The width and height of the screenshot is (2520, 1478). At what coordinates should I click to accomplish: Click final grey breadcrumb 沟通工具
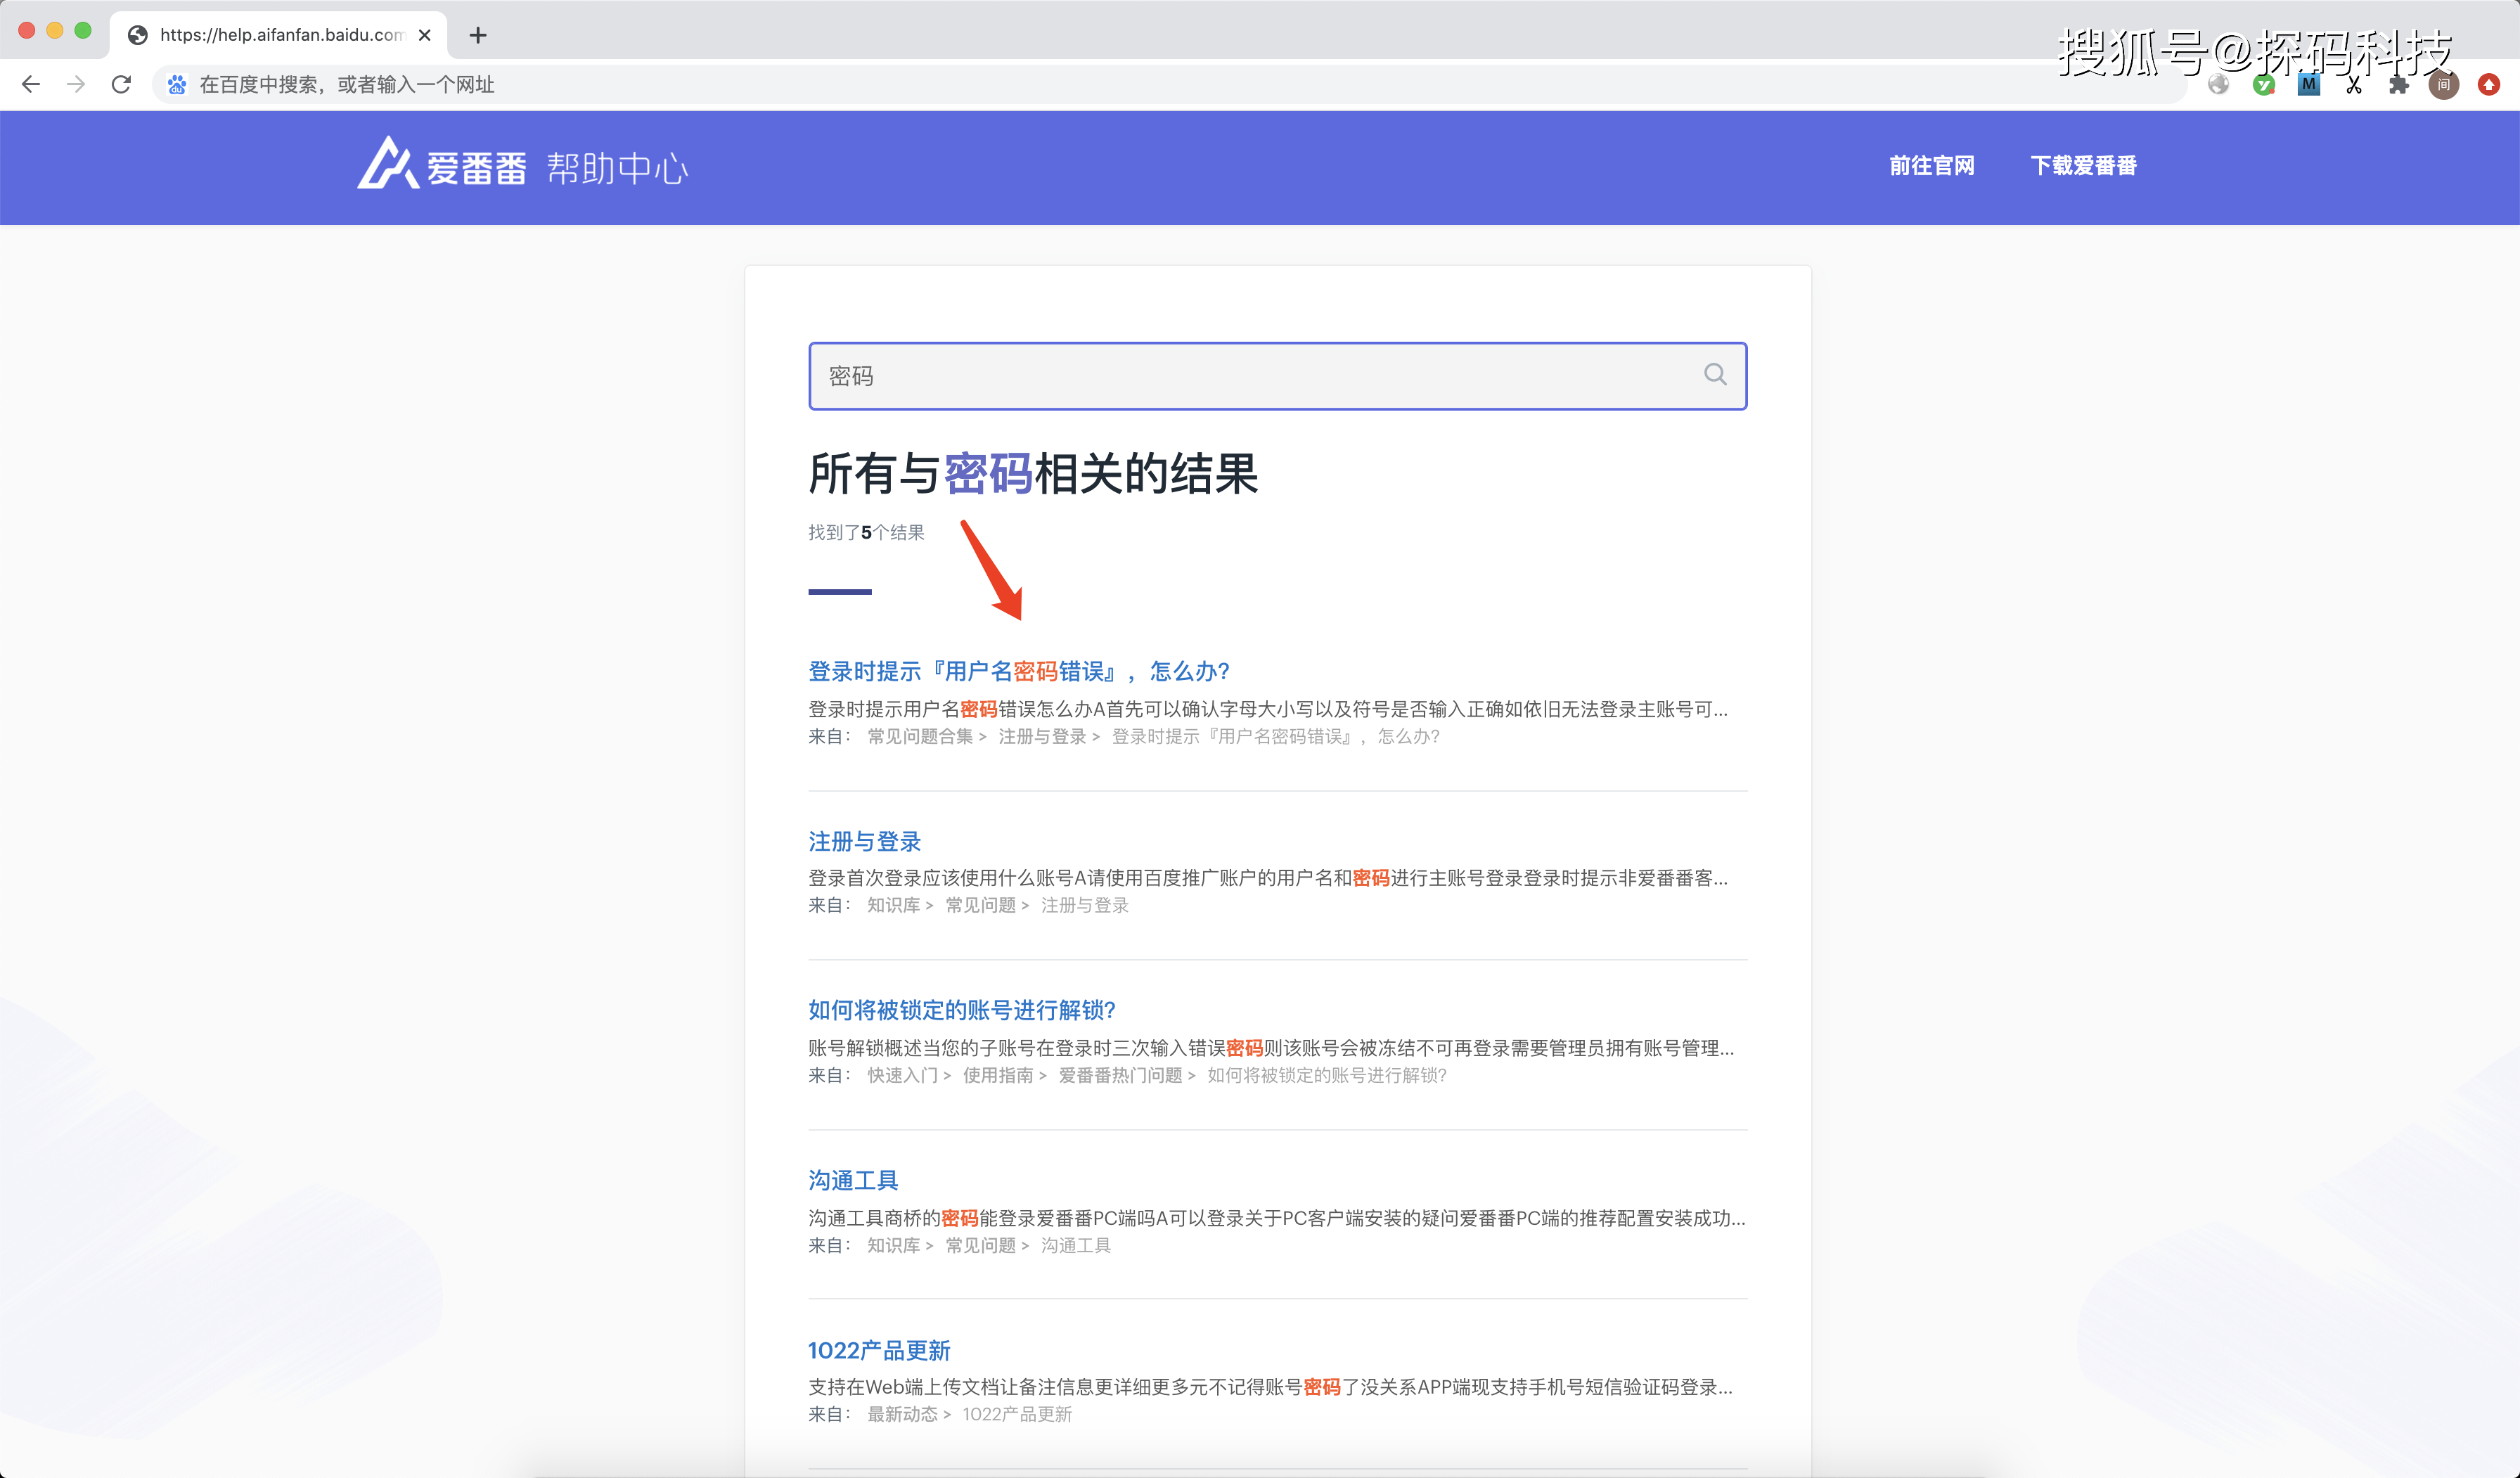(1076, 1246)
